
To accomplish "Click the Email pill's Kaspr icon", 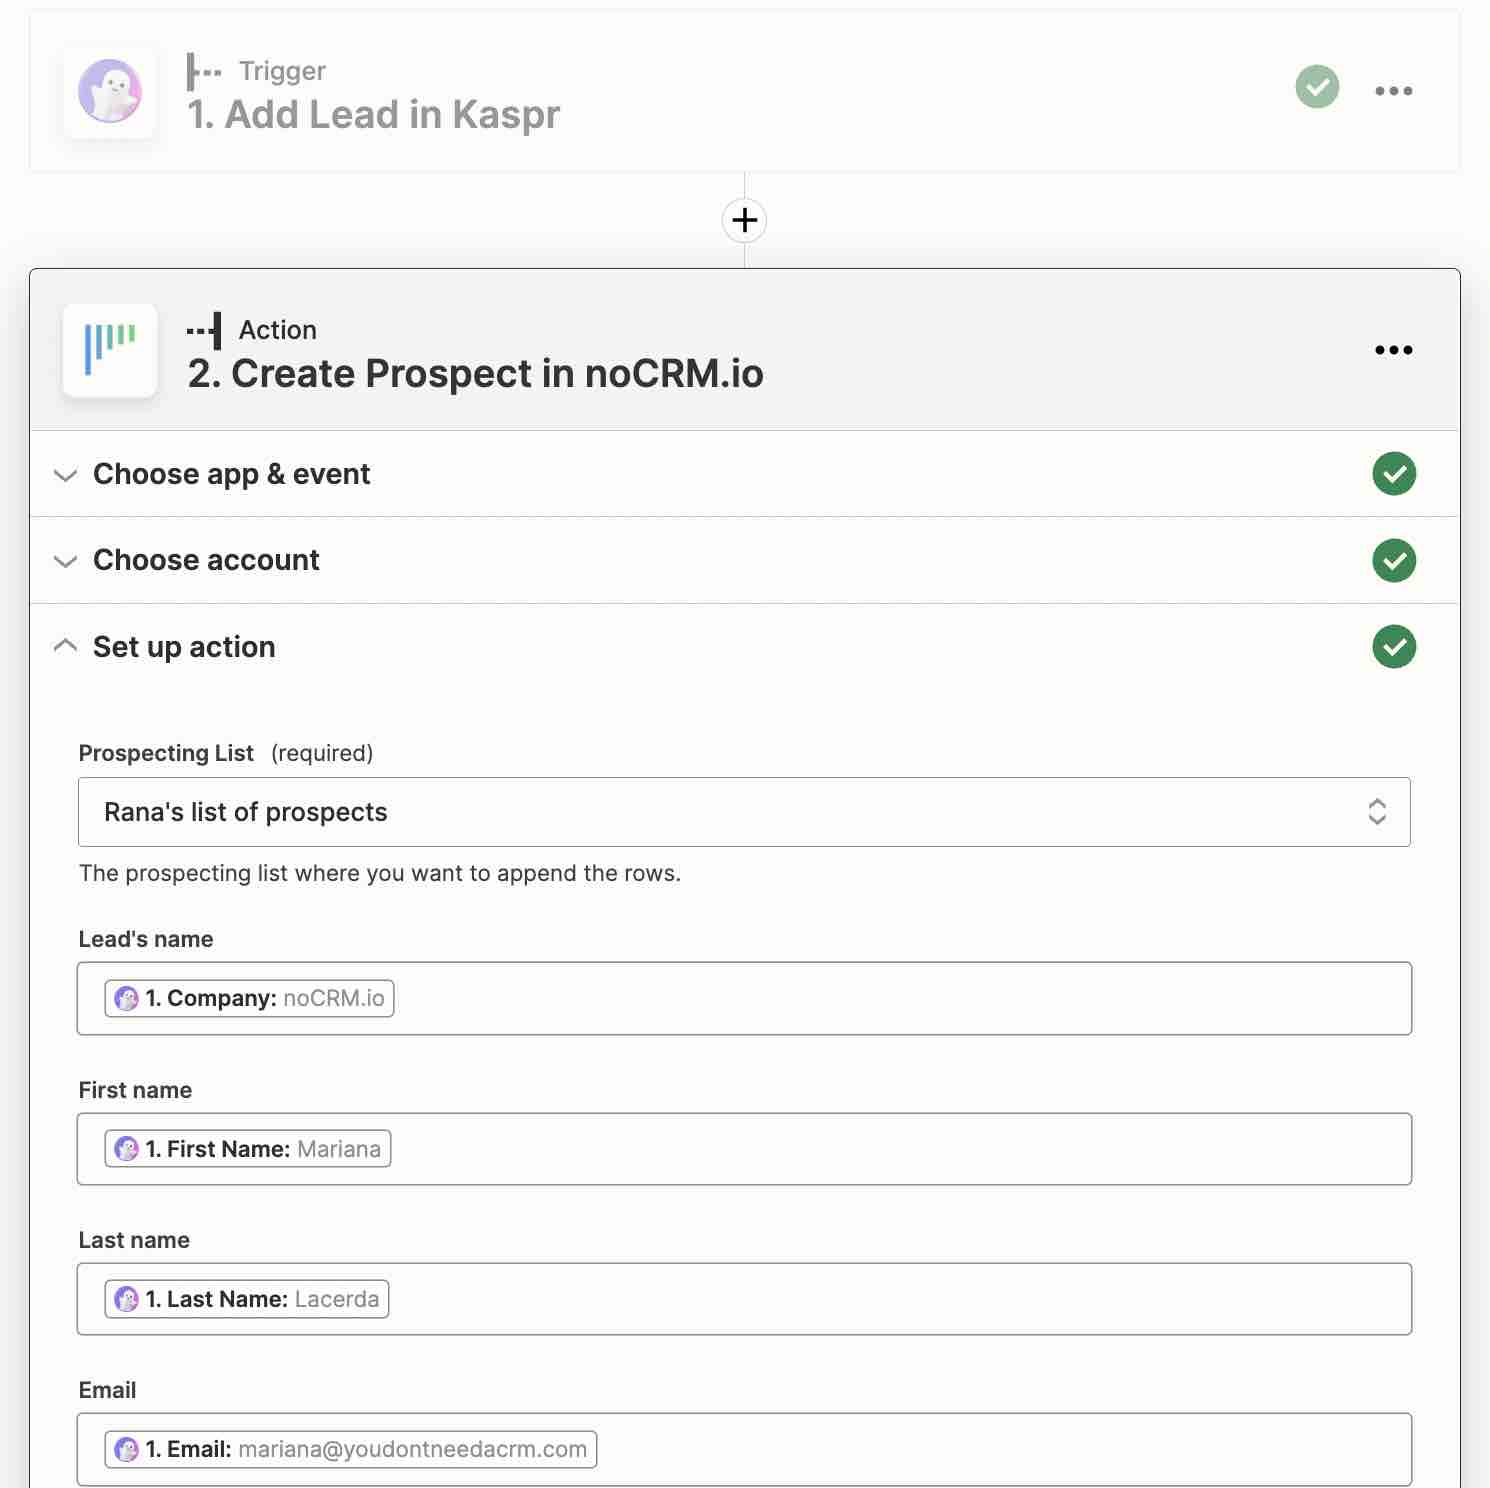I will point(126,1449).
